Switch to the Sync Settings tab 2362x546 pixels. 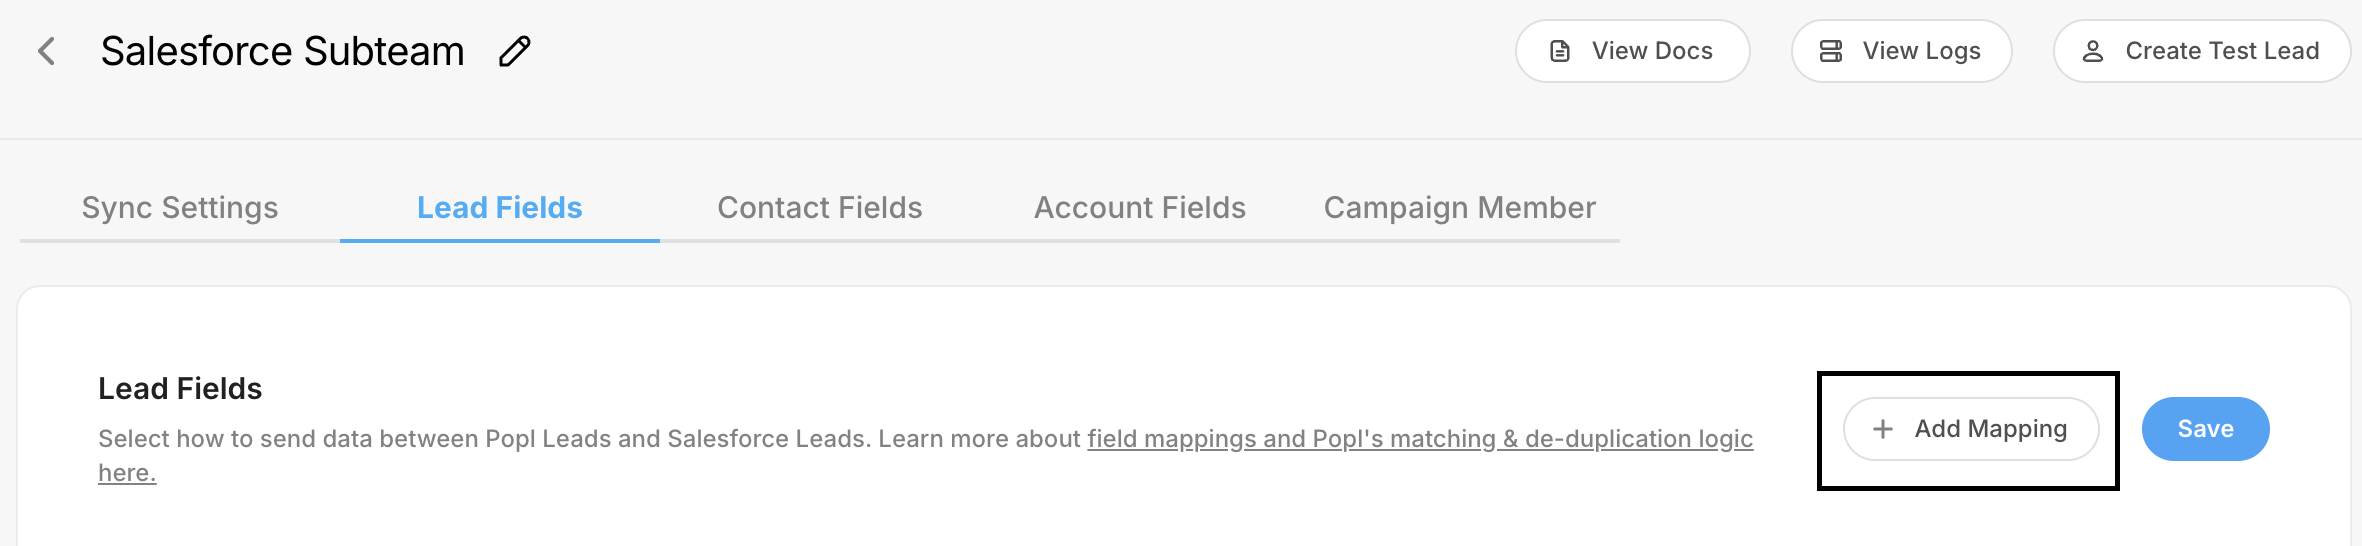180,208
